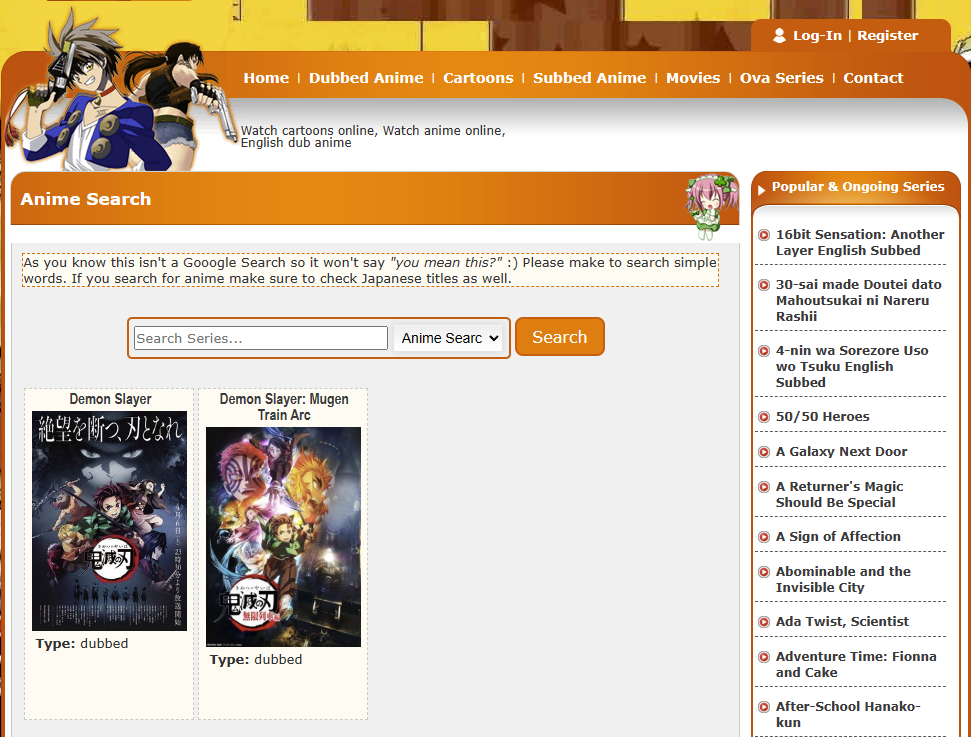Click bullet icon next to Ada Twist, Scientist
Viewport: 971px width, 737px height.
(x=764, y=622)
